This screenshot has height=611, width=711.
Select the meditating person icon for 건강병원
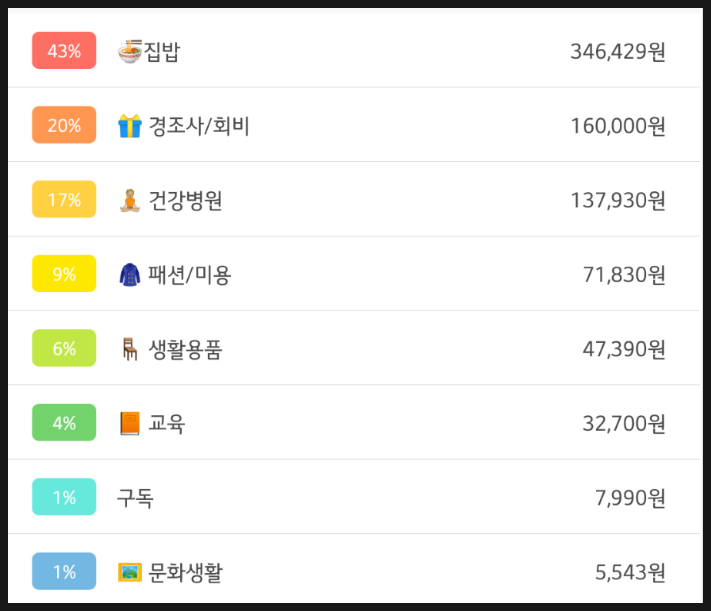130,200
